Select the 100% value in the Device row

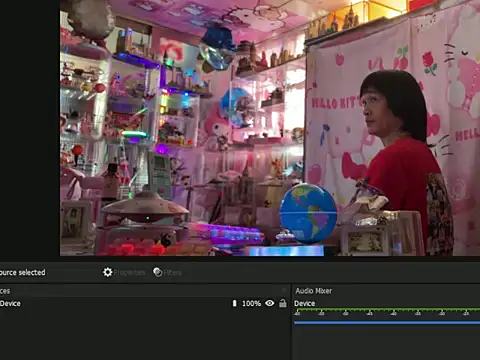(x=251, y=303)
